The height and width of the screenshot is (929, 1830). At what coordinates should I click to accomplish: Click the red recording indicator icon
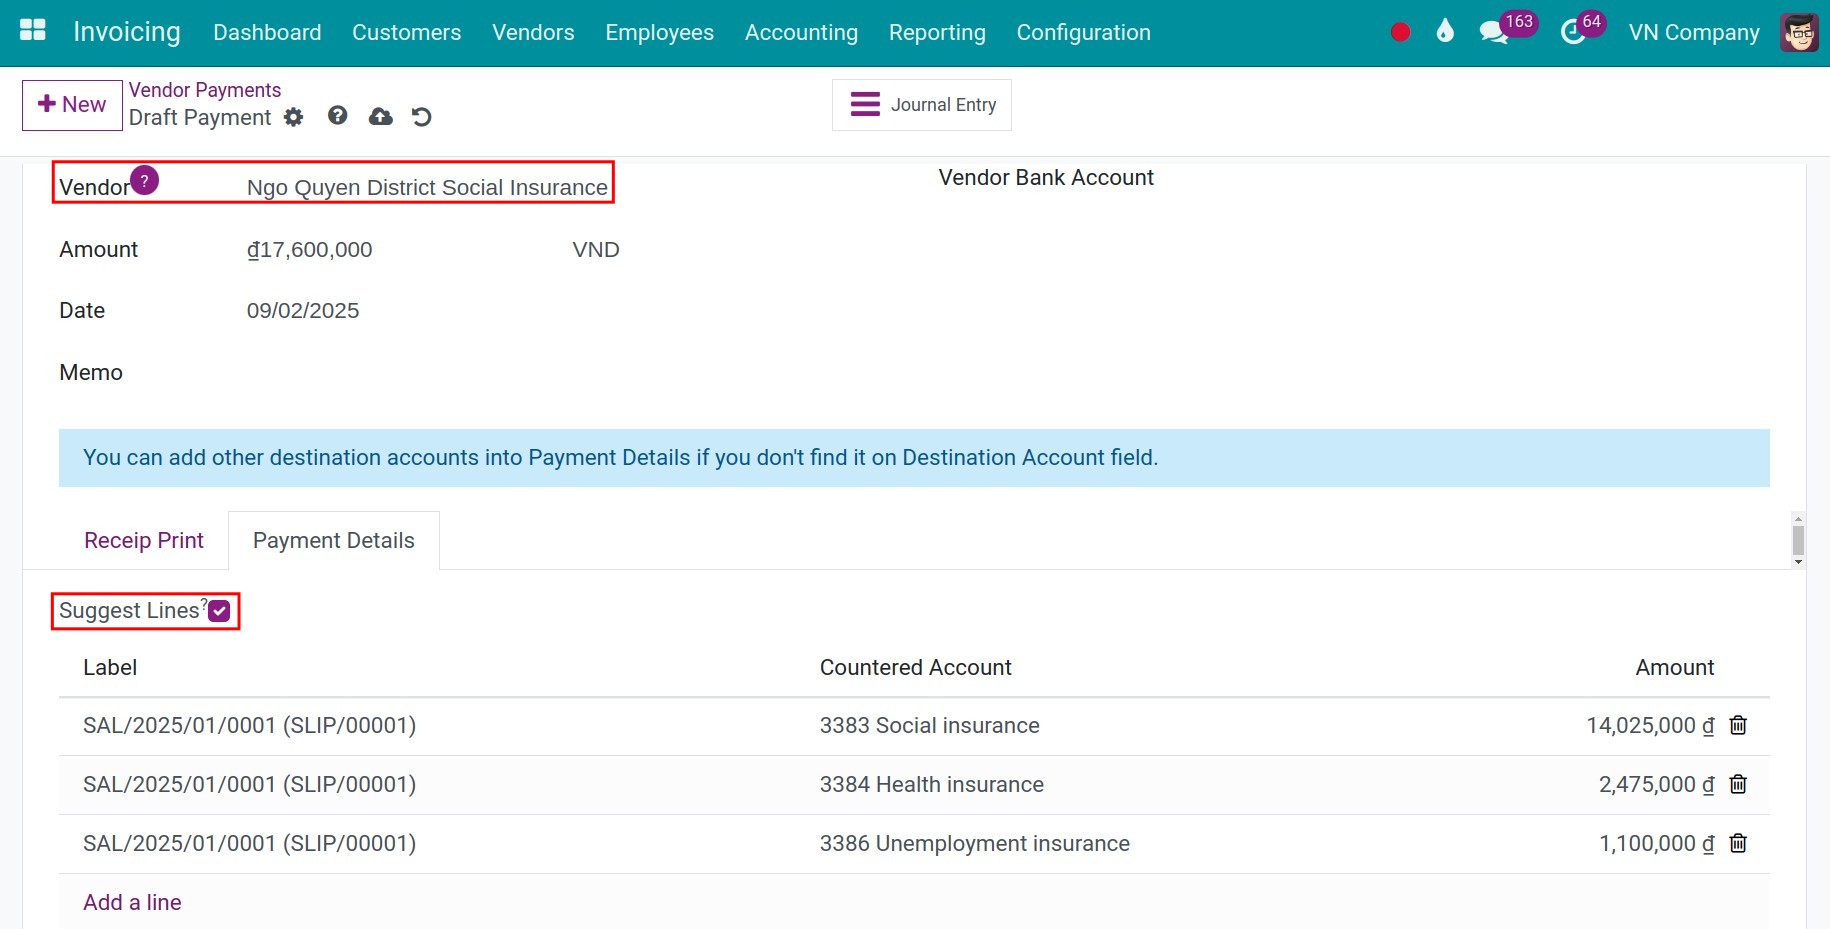point(1400,32)
